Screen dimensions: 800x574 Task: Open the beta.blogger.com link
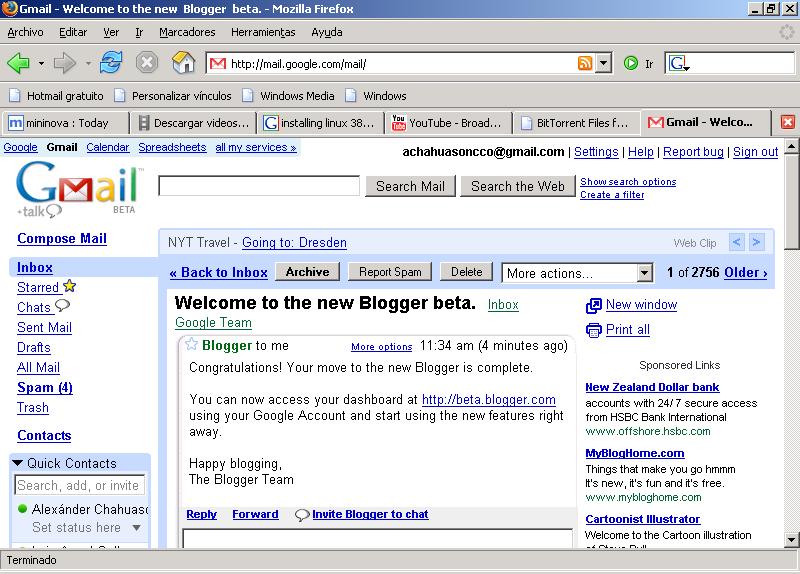489,400
